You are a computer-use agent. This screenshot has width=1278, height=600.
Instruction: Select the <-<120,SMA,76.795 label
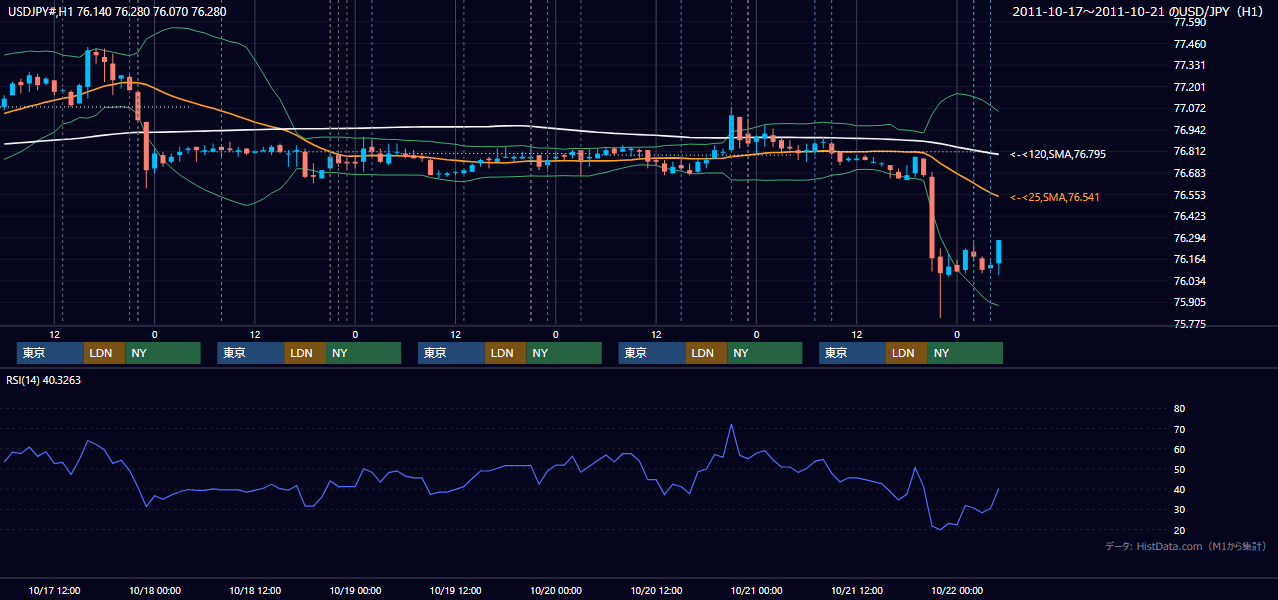tap(1057, 155)
